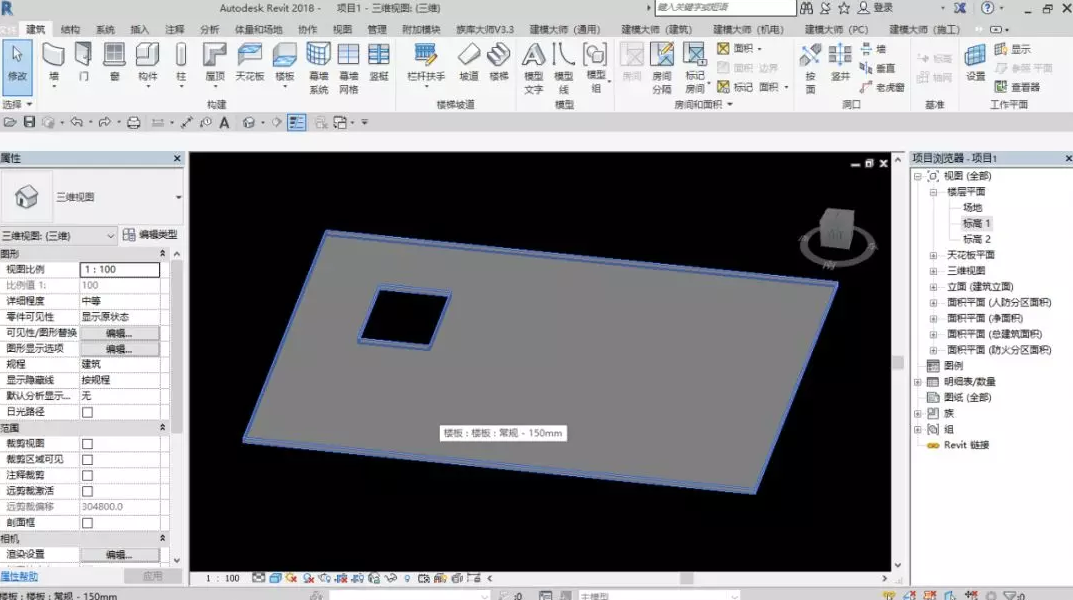Toggle the Section Box (剖面框) checkbox

click(87, 523)
